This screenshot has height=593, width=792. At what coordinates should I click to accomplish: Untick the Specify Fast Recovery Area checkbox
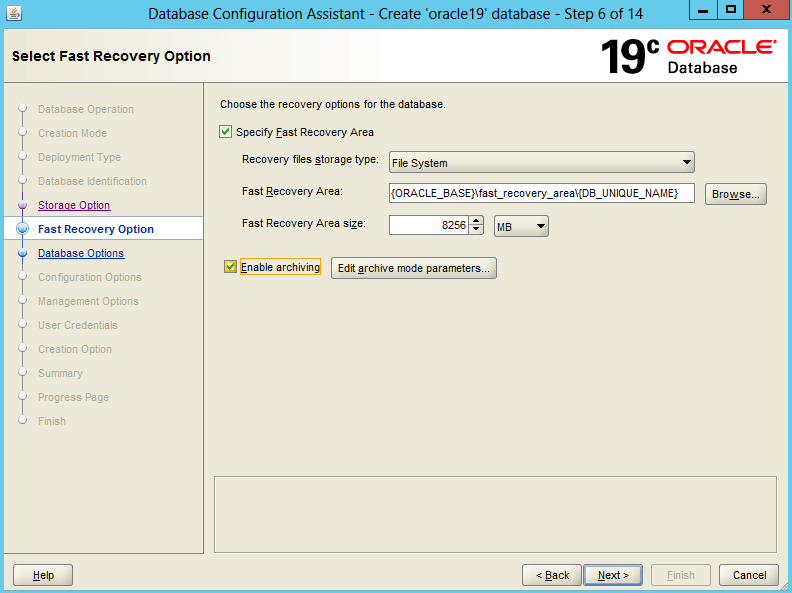coord(225,132)
